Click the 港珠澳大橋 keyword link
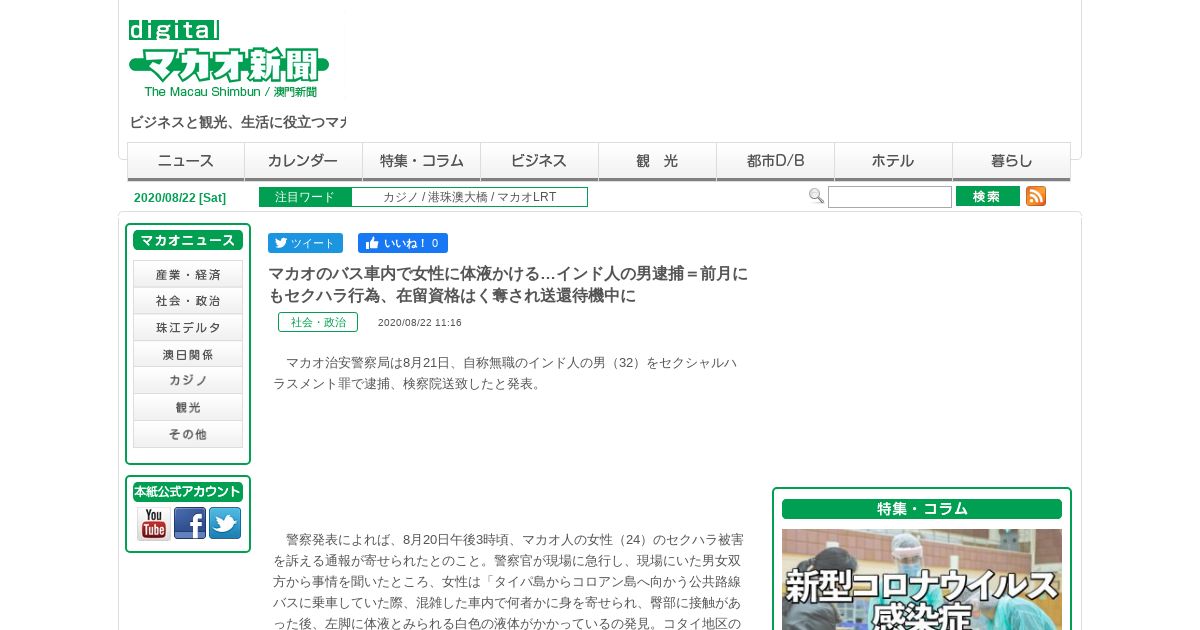 (458, 197)
